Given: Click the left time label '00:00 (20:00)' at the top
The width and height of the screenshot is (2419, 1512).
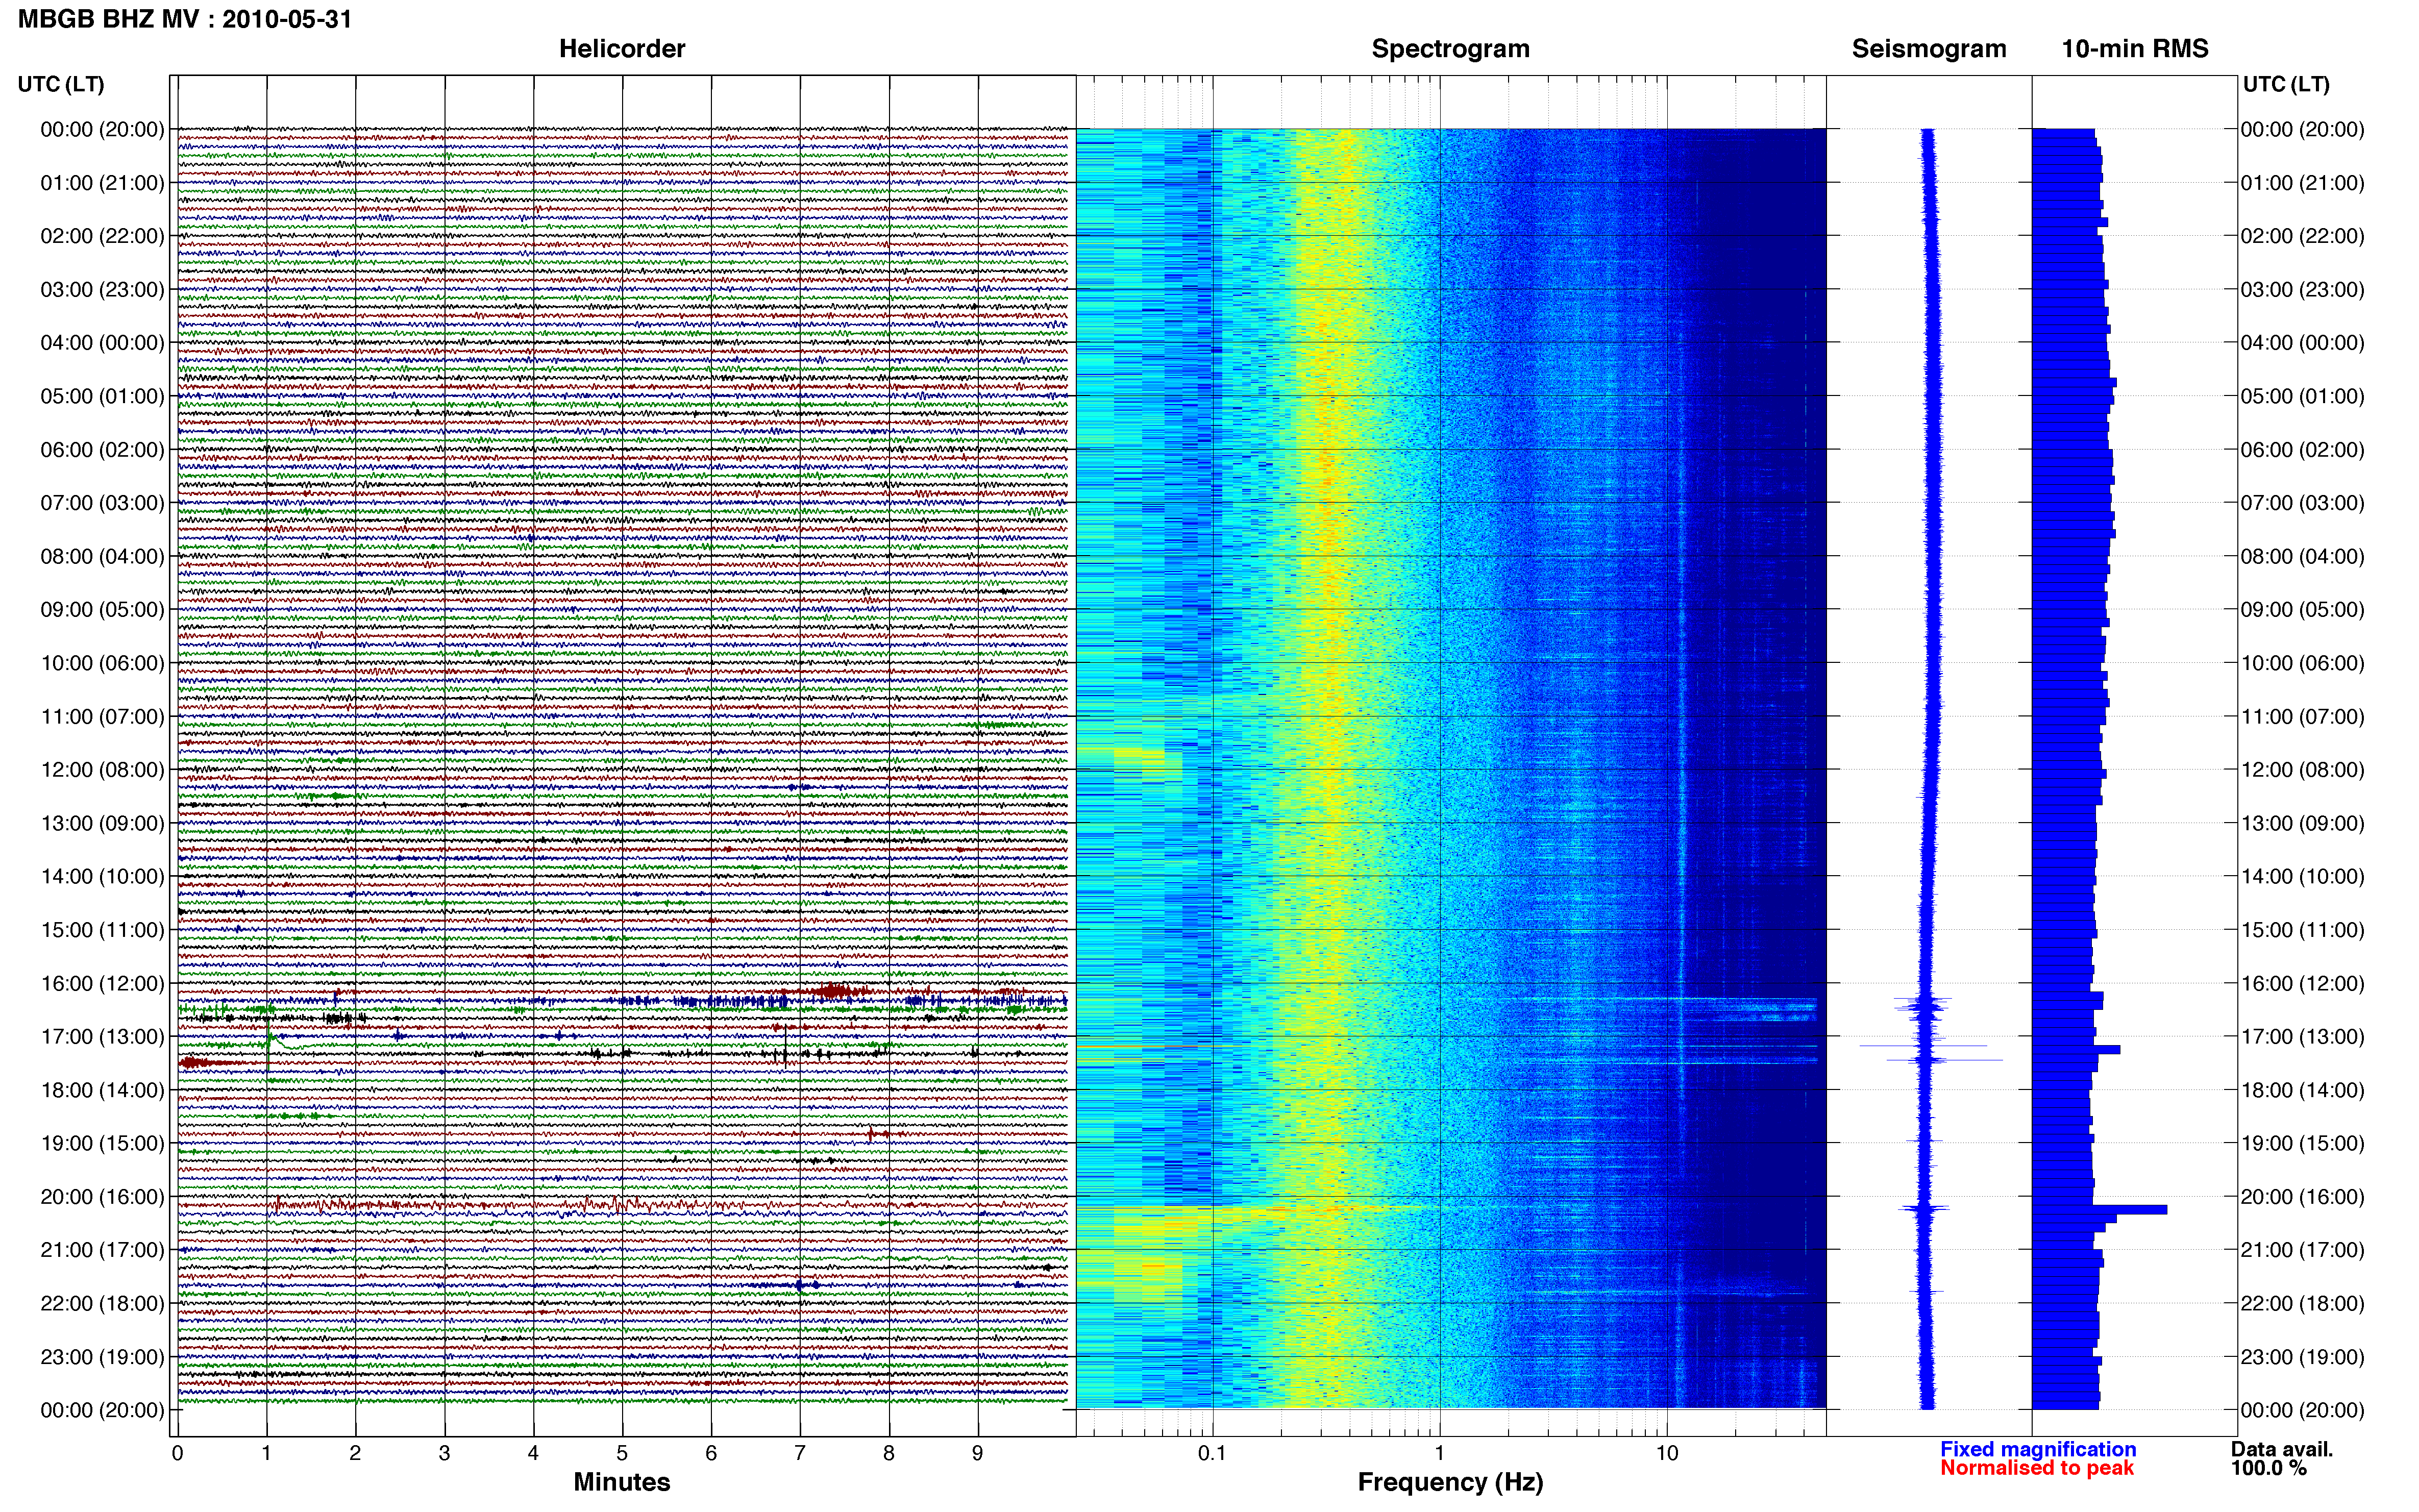Looking at the screenshot, I should click(x=102, y=129).
